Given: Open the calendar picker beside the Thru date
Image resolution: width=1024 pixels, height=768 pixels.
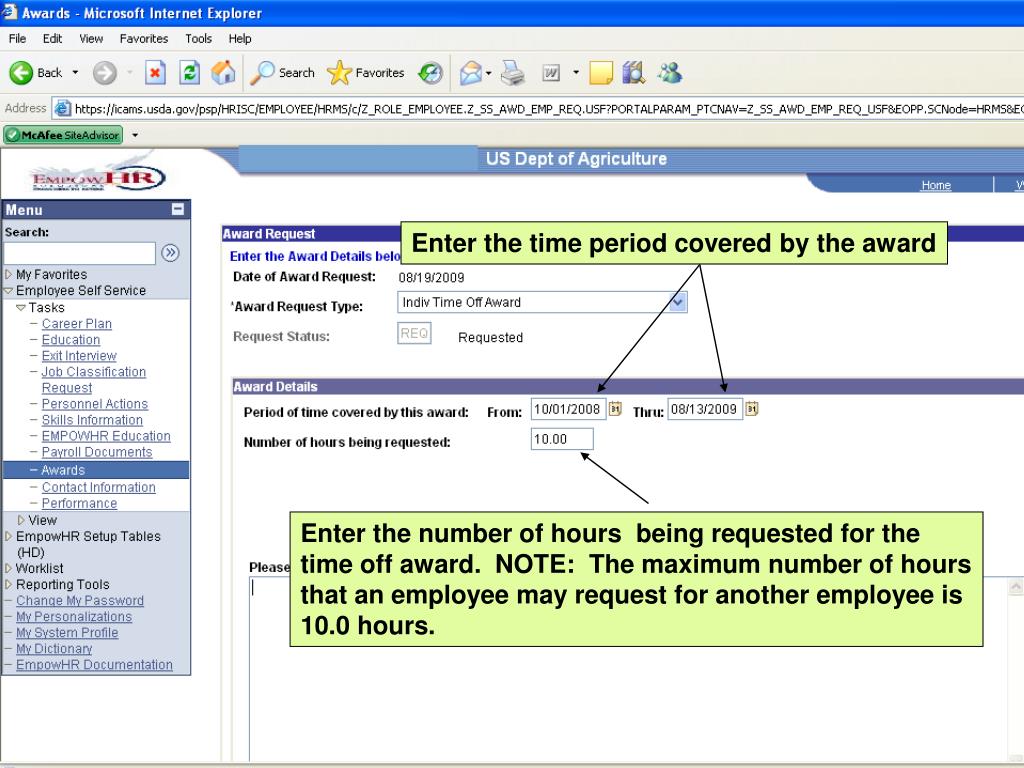Looking at the screenshot, I should click(x=751, y=409).
